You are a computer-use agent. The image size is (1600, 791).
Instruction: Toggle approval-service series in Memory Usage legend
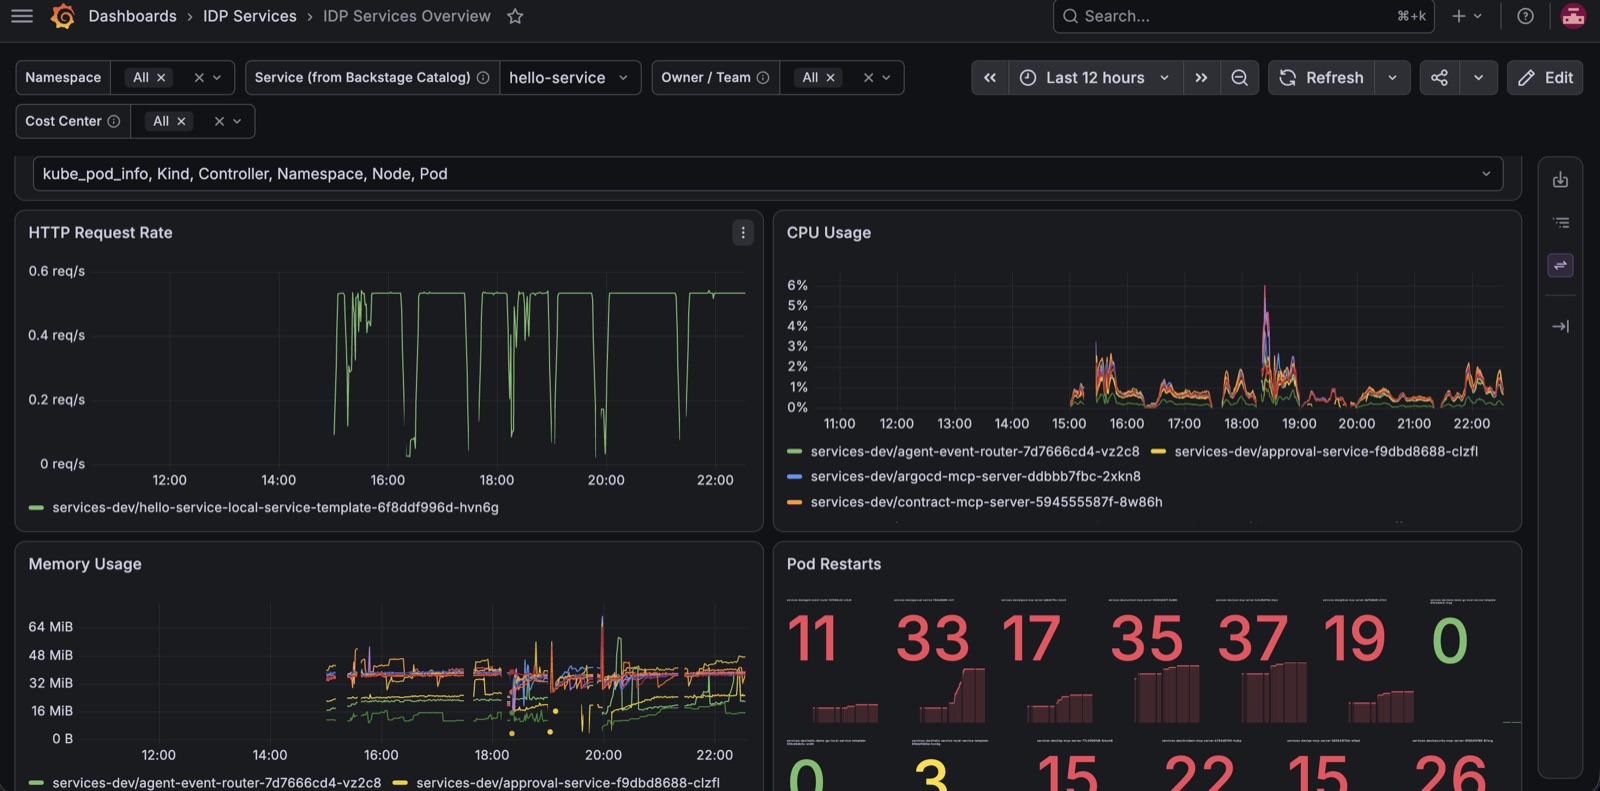(568, 782)
